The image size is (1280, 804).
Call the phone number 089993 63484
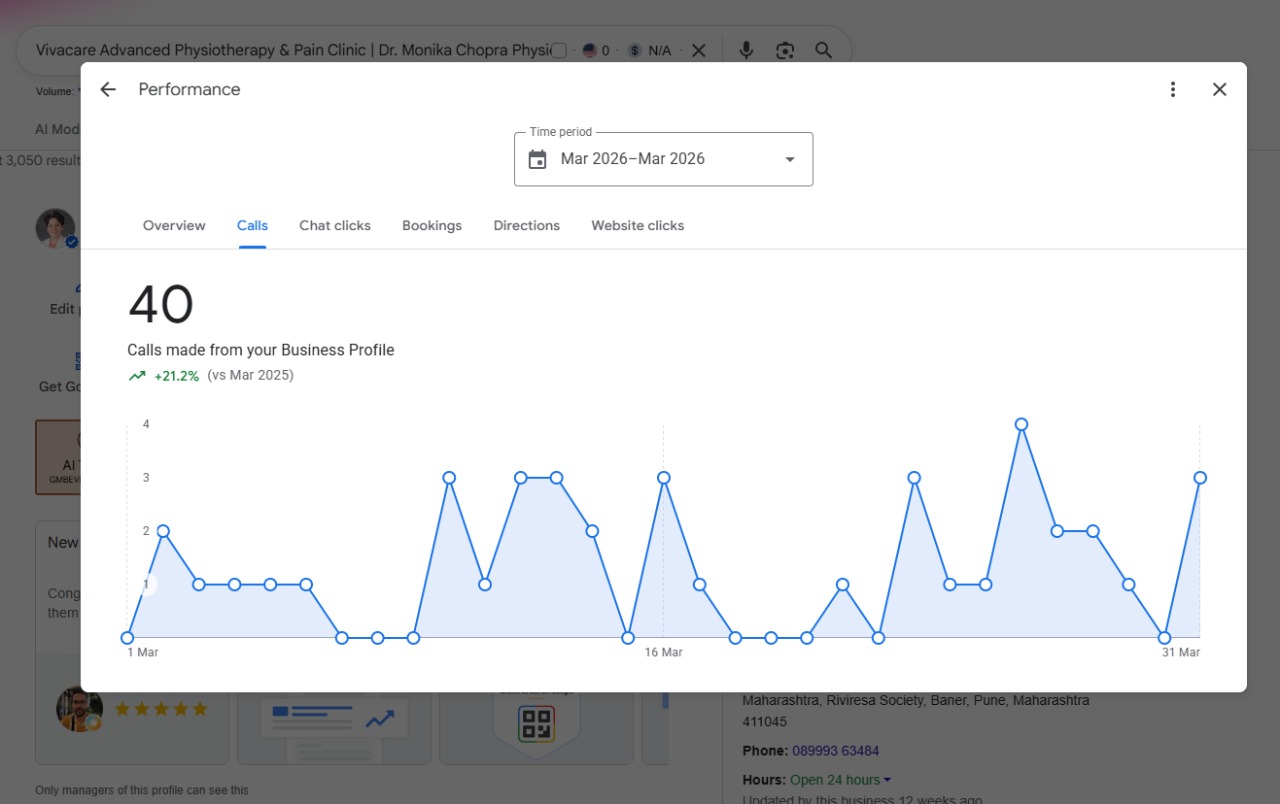(x=835, y=751)
